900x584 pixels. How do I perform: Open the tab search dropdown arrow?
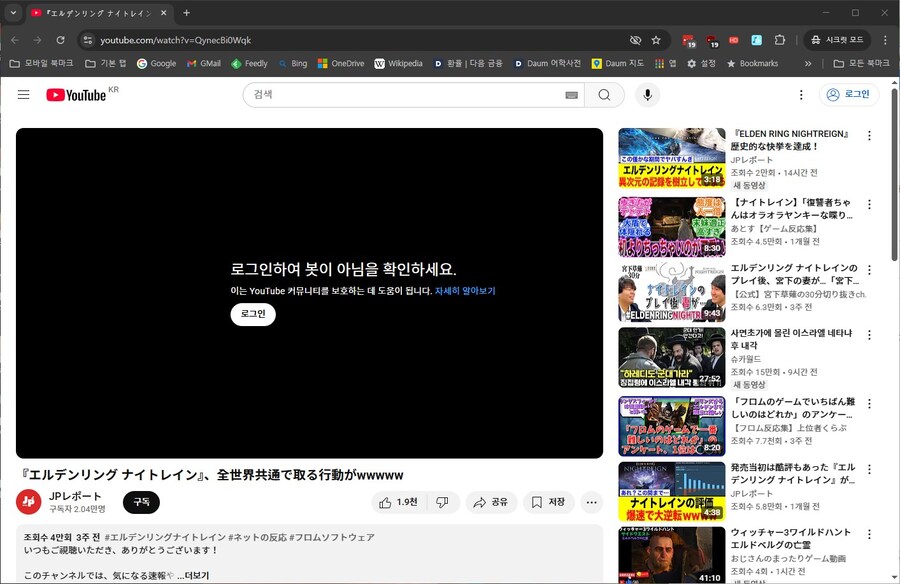click(x=13, y=13)
